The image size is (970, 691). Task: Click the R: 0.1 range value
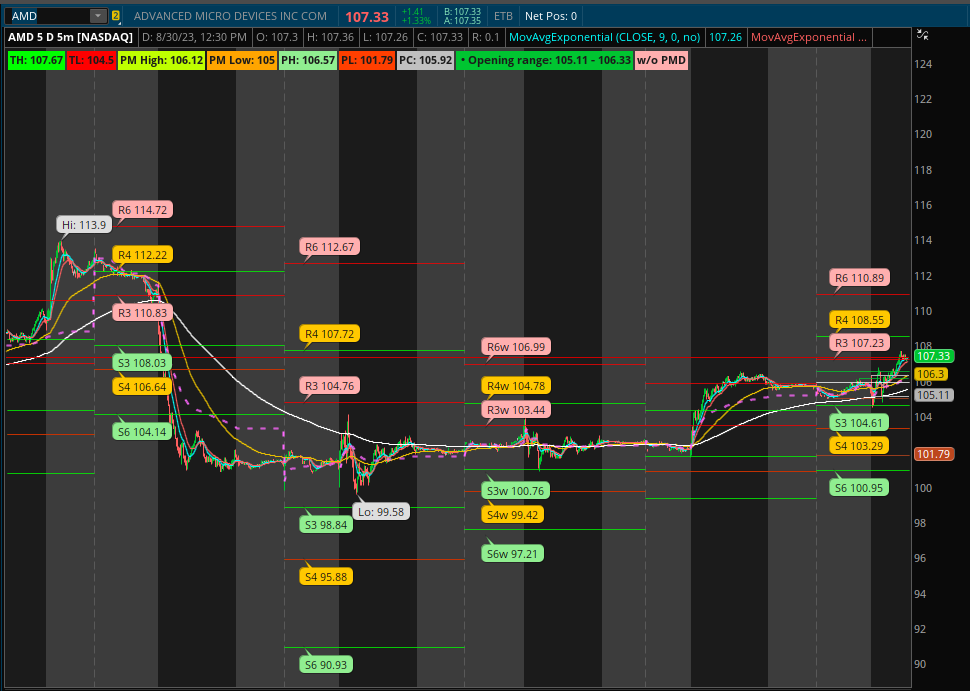485,37
